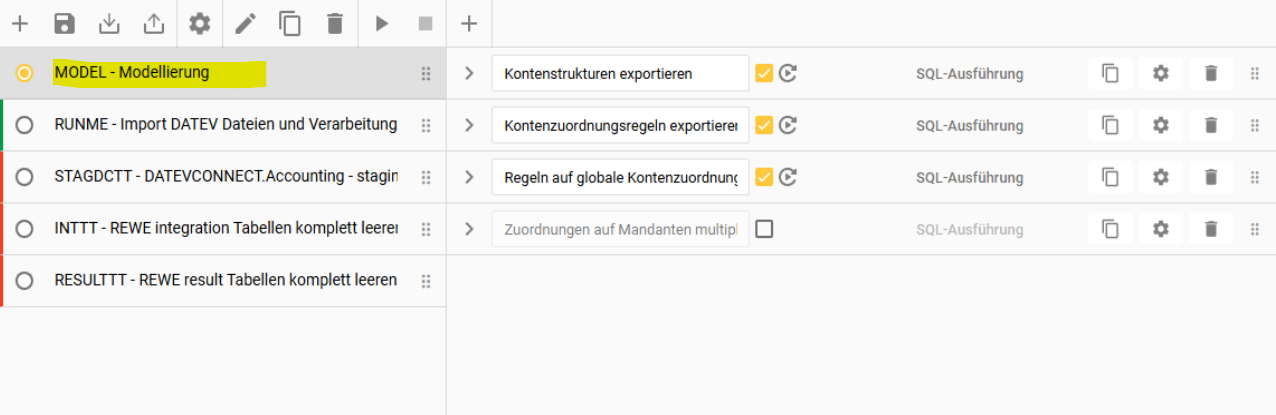Click rerun icon next to Kontenstrukturen exportieren
This screenshot has height=415, width=1276.
click(x=788, y=73)
